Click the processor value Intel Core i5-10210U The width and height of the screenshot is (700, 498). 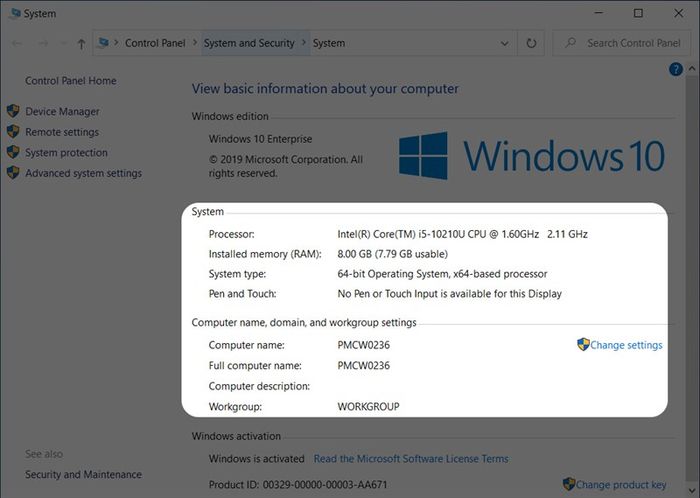(x=462, y=234)
